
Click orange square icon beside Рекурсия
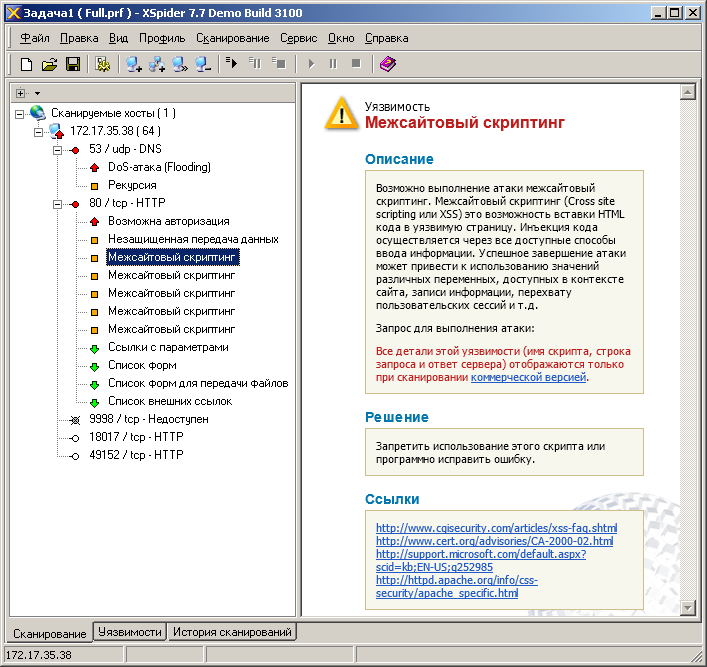click(94, 186)
